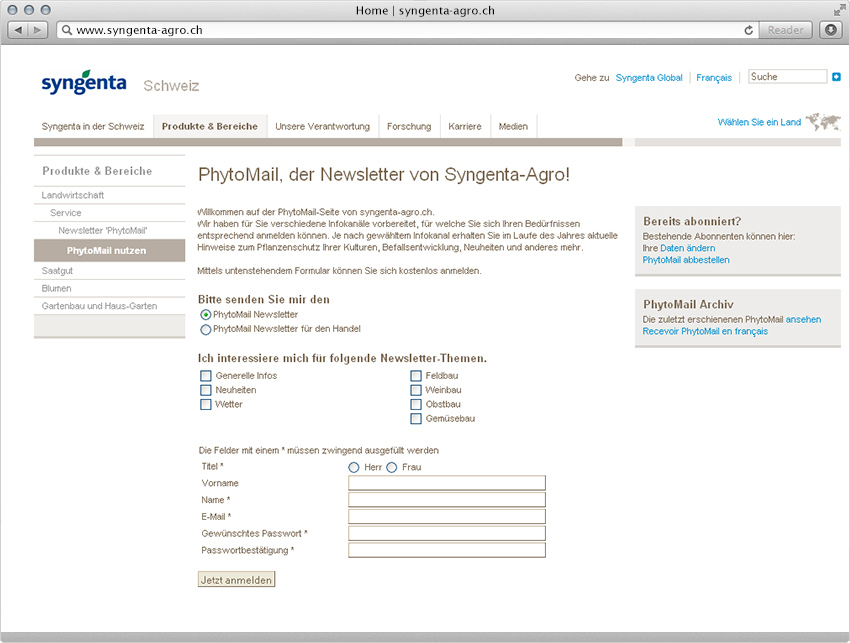850x643 pixels.
Task: Click the PhytoMail abbestellen link
Action: [x=686, y=260]
